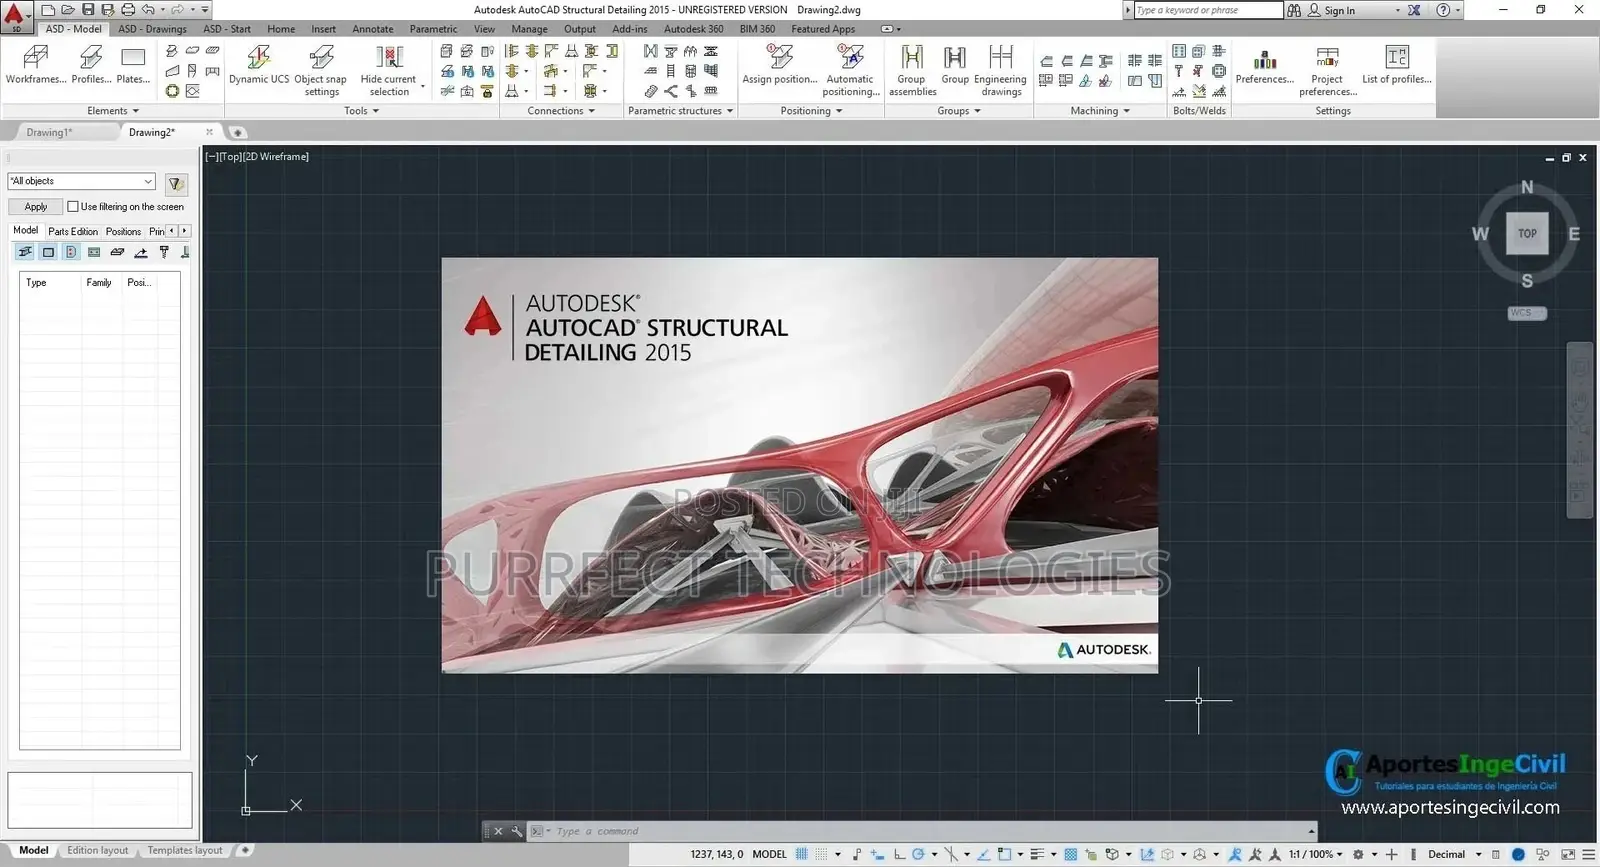This screenshot has width=1600, height=867.
Task: Open the Workframes tool
Action: 36,65
